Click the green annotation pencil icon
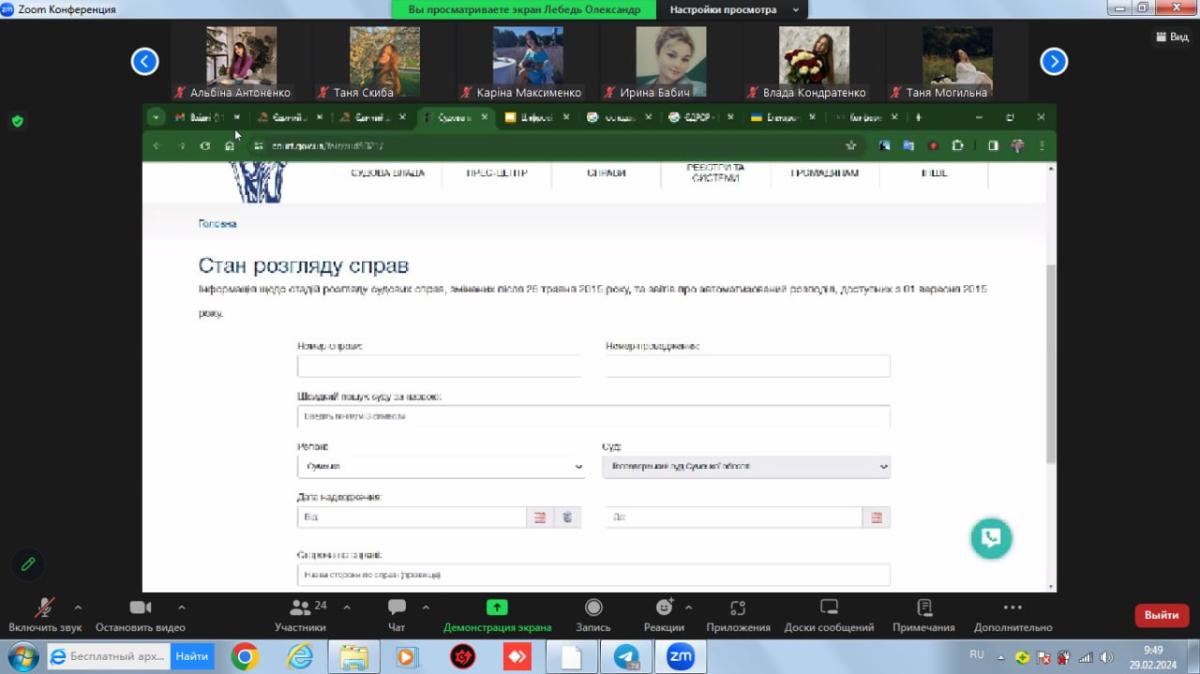 point(28,564)
